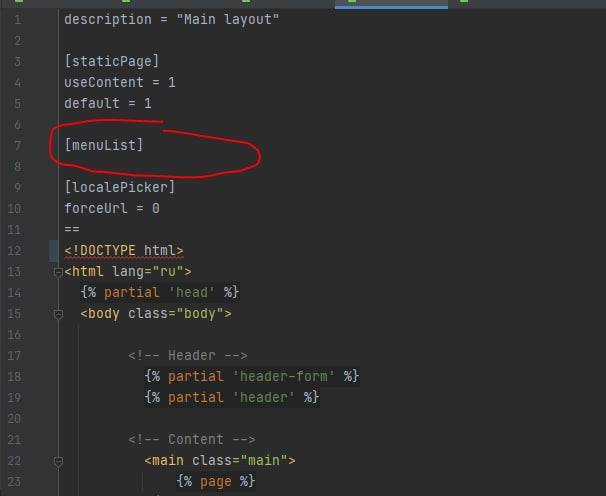Viewport: 606px width, 496px height.
Task: Open the change marker beside line 12
Action: [x=53, y=251]
